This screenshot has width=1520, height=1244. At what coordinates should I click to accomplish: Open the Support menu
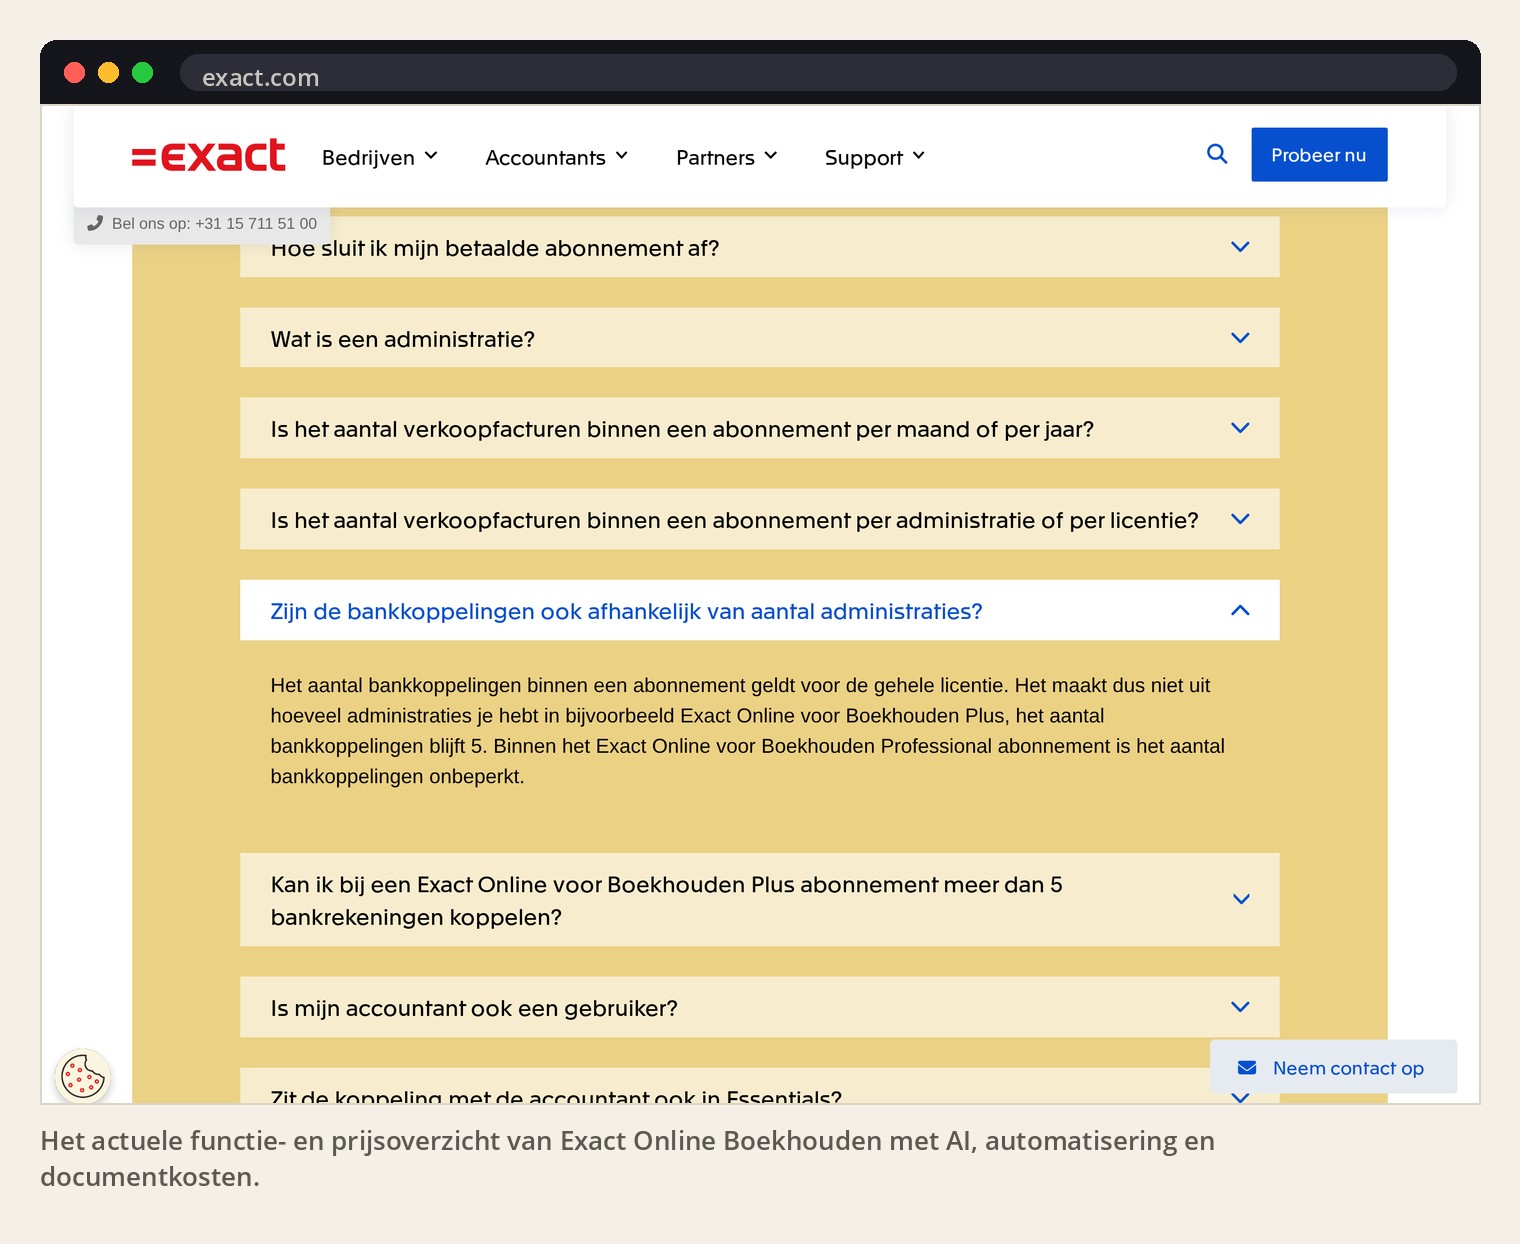(874, 158)
